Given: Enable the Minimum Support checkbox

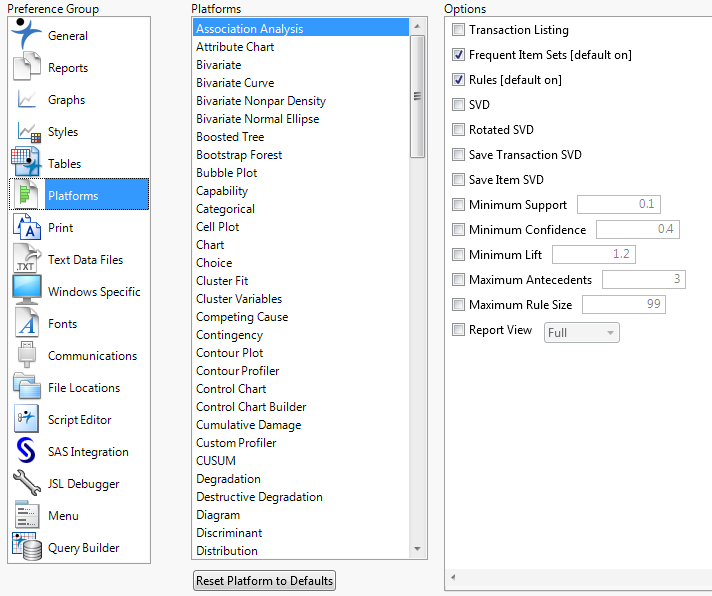Looking at the screenshot, I should (x=459, y=205).
